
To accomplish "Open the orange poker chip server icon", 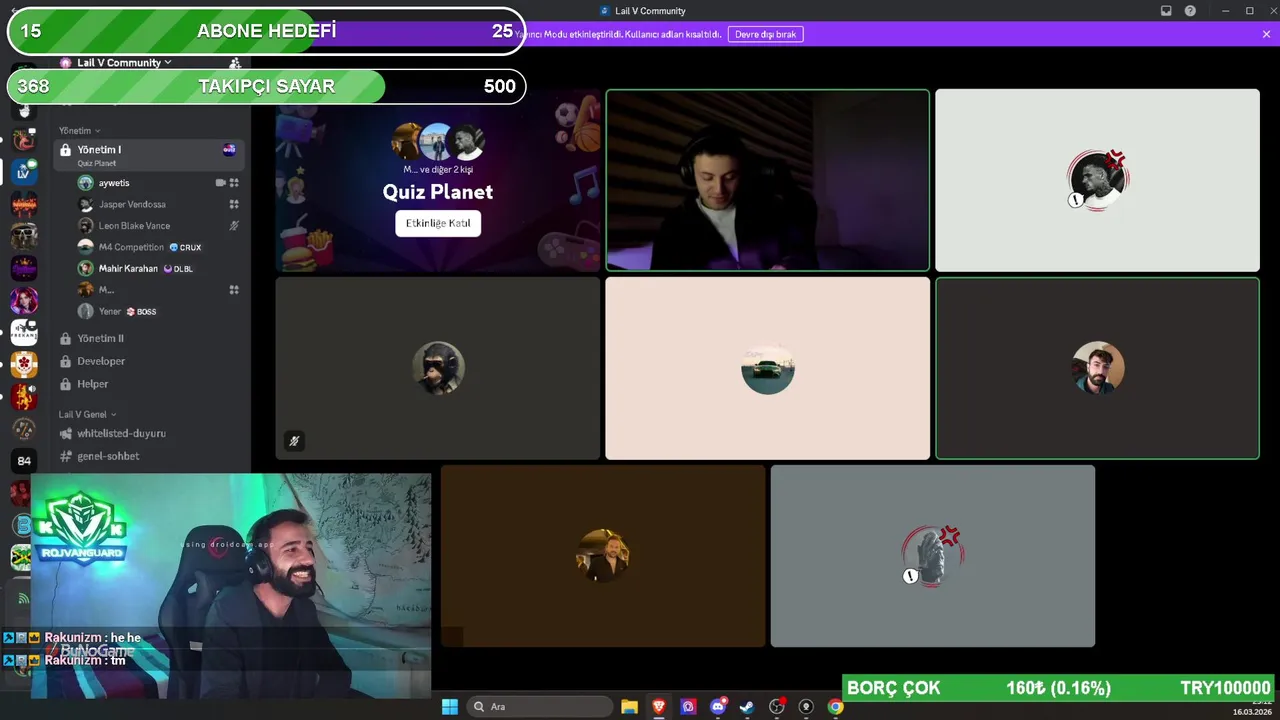I will pyautogui.click(x=24, y=365).
